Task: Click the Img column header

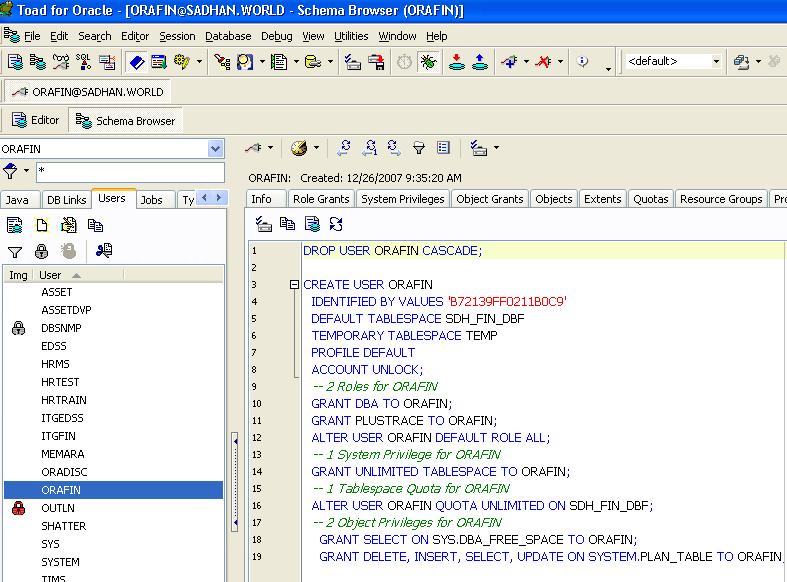Action: [19, 275]
